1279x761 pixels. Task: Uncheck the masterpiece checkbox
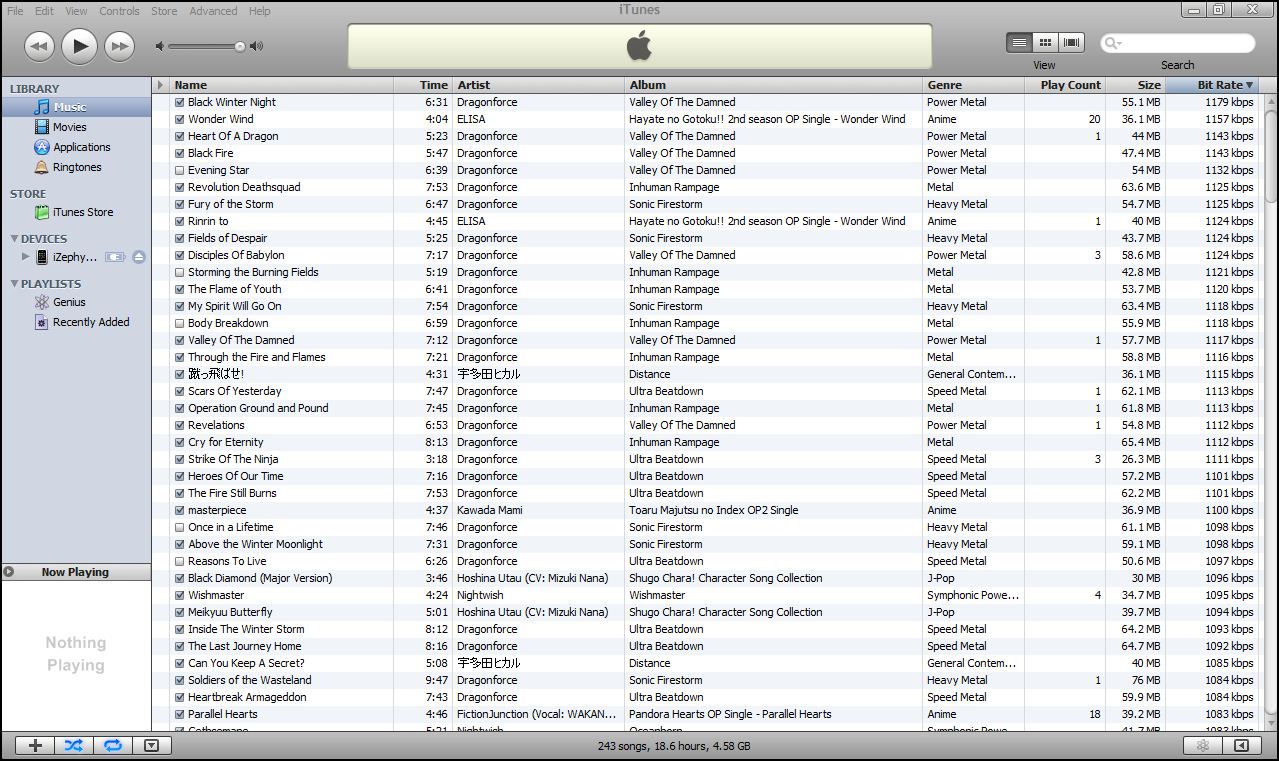point(180,510)
